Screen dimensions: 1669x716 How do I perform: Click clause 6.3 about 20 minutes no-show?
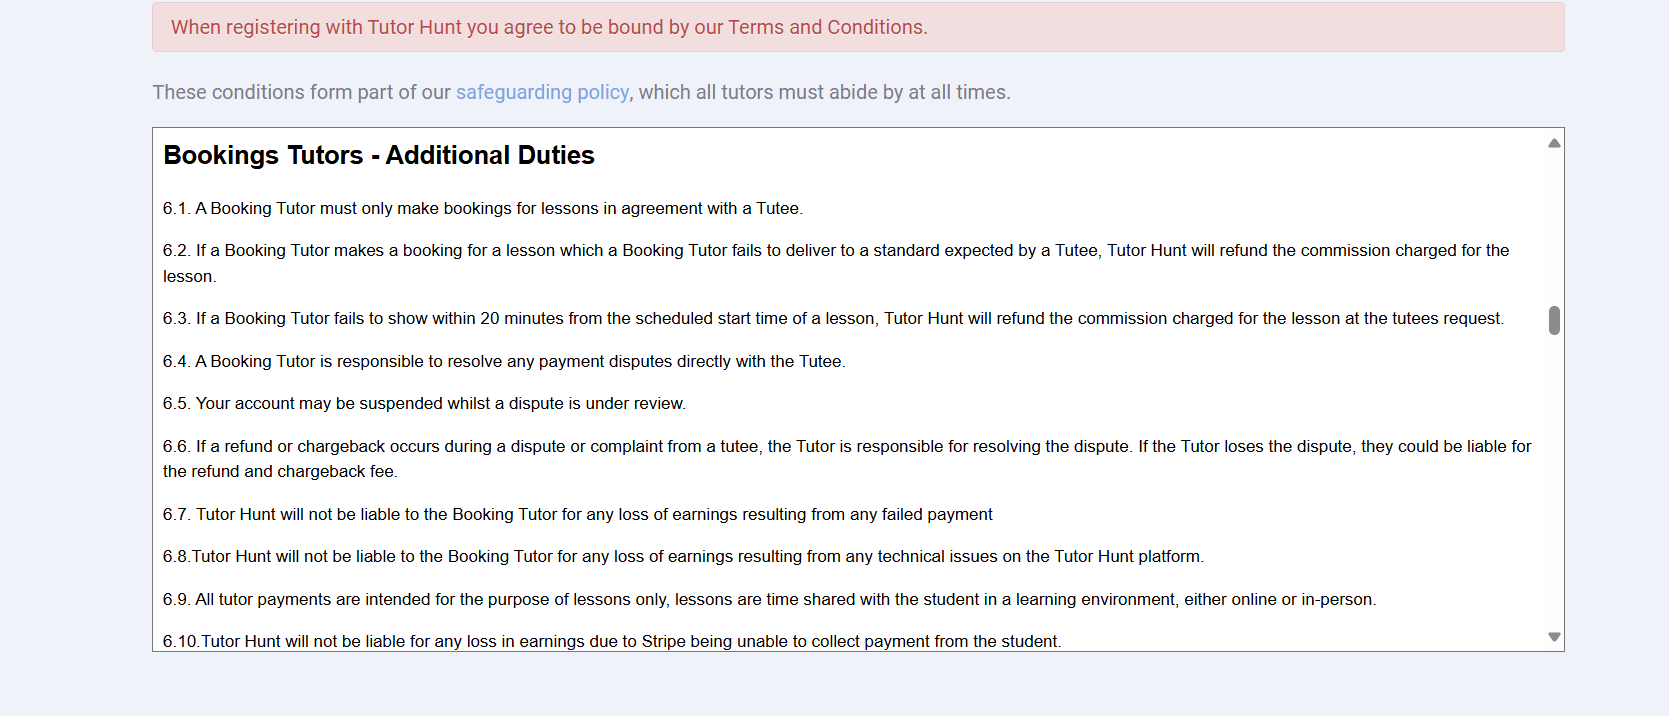coord(833,318)
